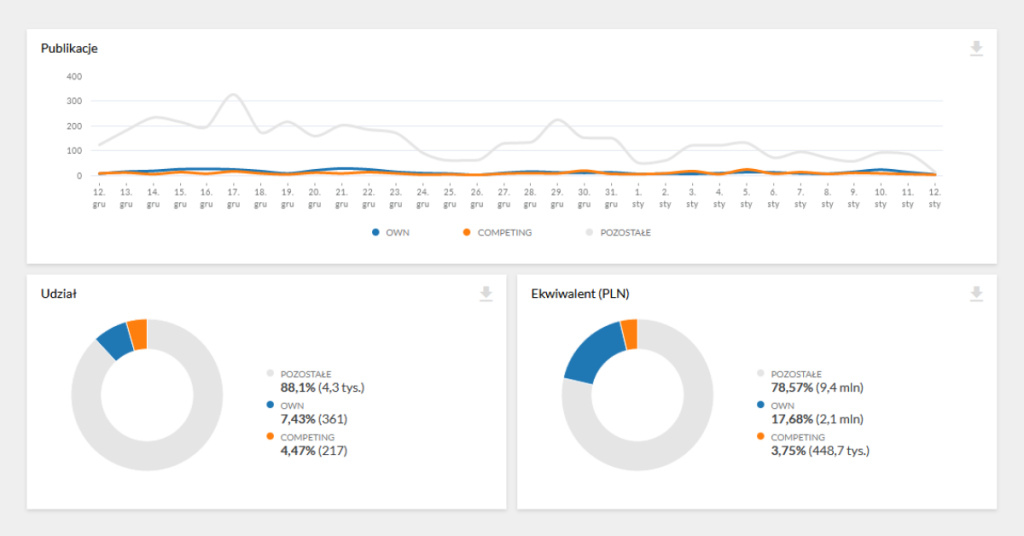Image resolution: width=1024 pixels, height=536 pixels.
Task: Click the 300 y-axis value
Action: [74, 101]
